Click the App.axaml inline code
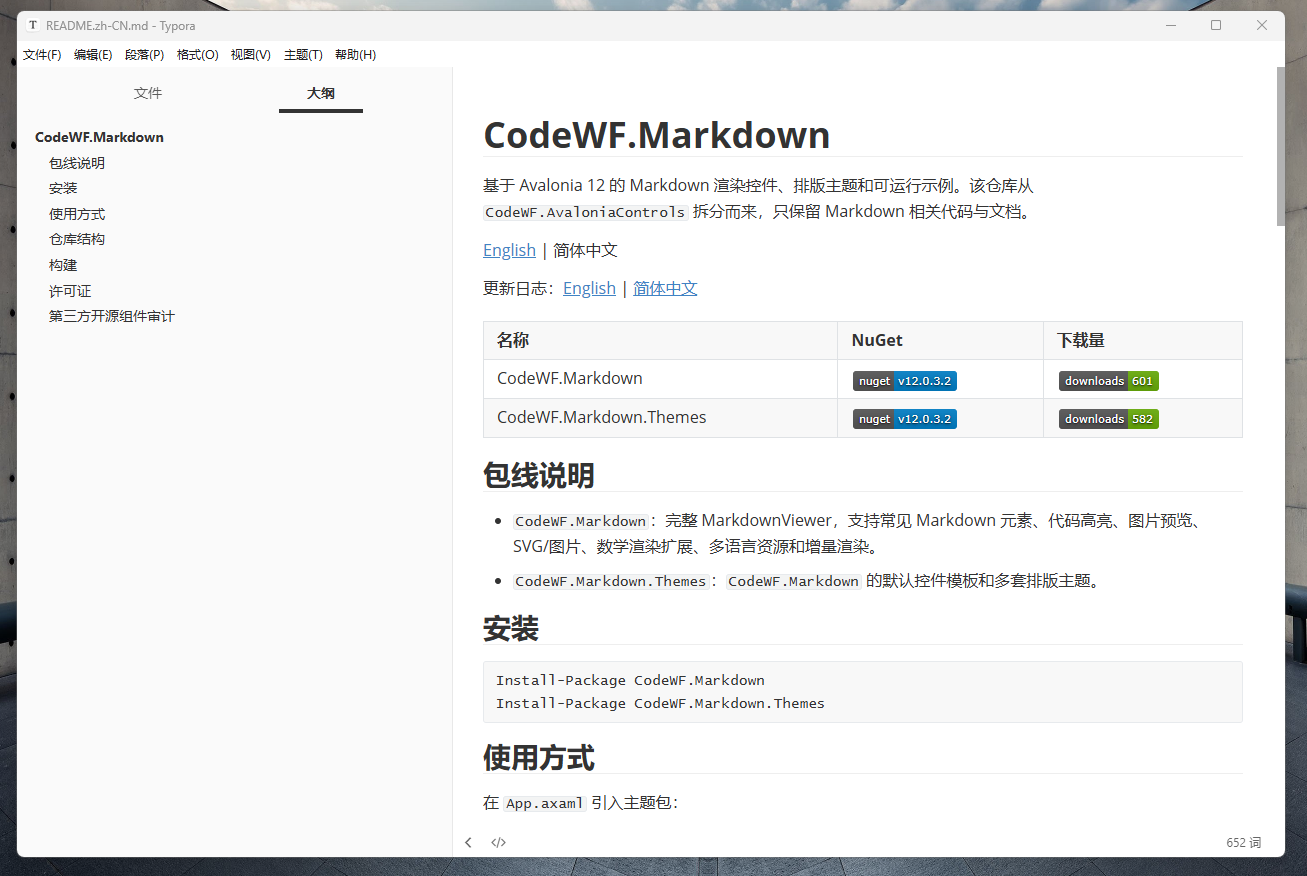 tap(545, 803)
